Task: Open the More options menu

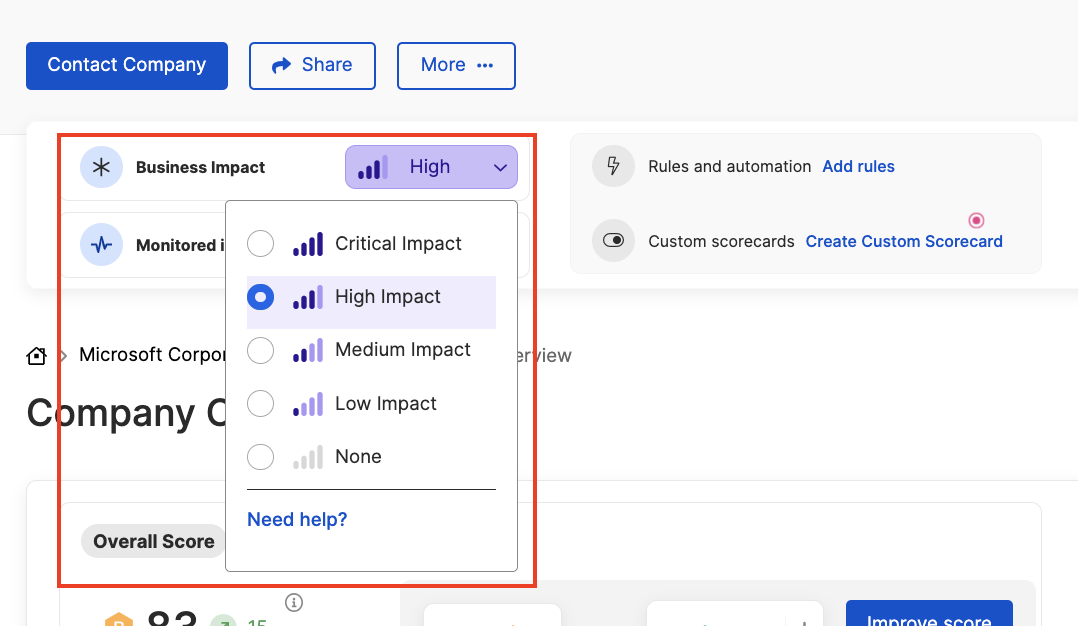Action: click(x=456, y=65)
